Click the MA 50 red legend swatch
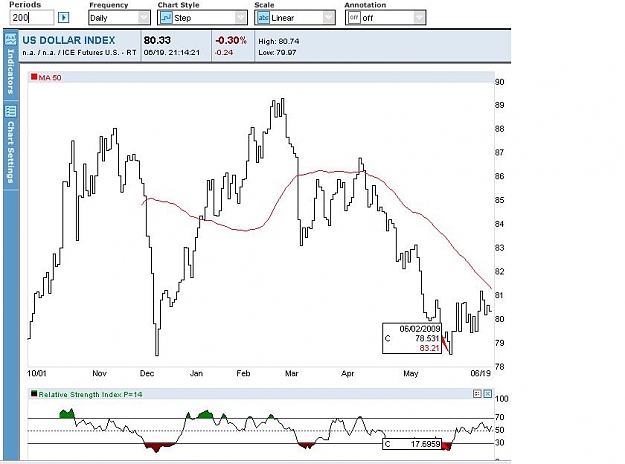 [34, 77]
